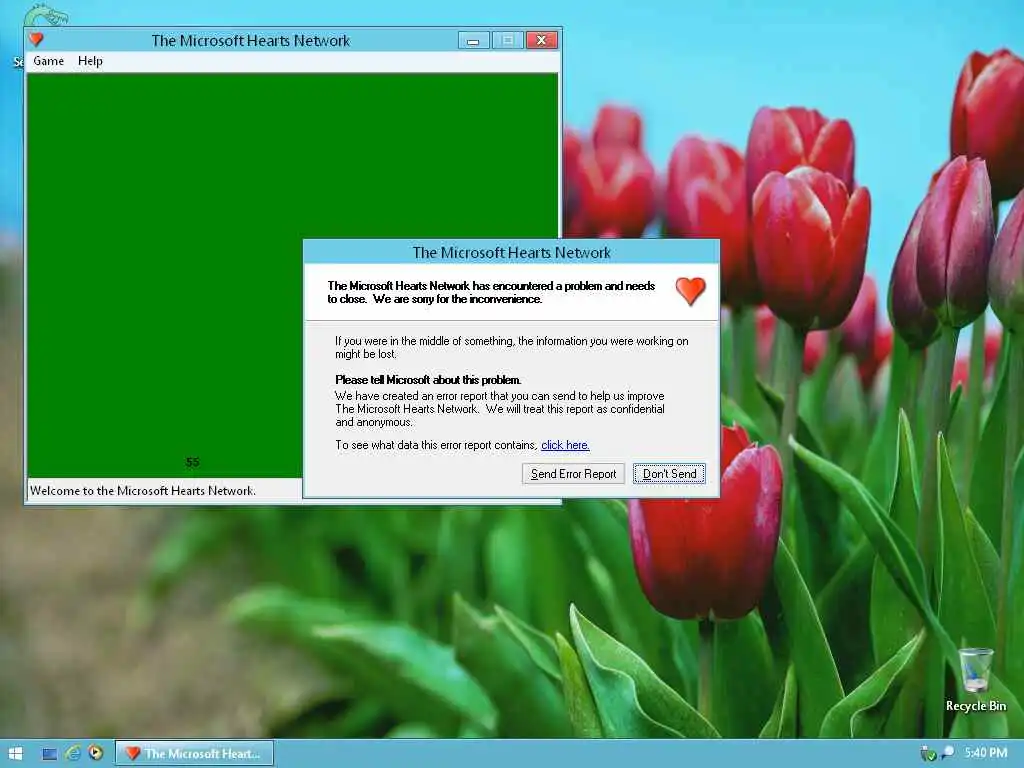Click the error dialog title bar

click(x=511, y=252)
